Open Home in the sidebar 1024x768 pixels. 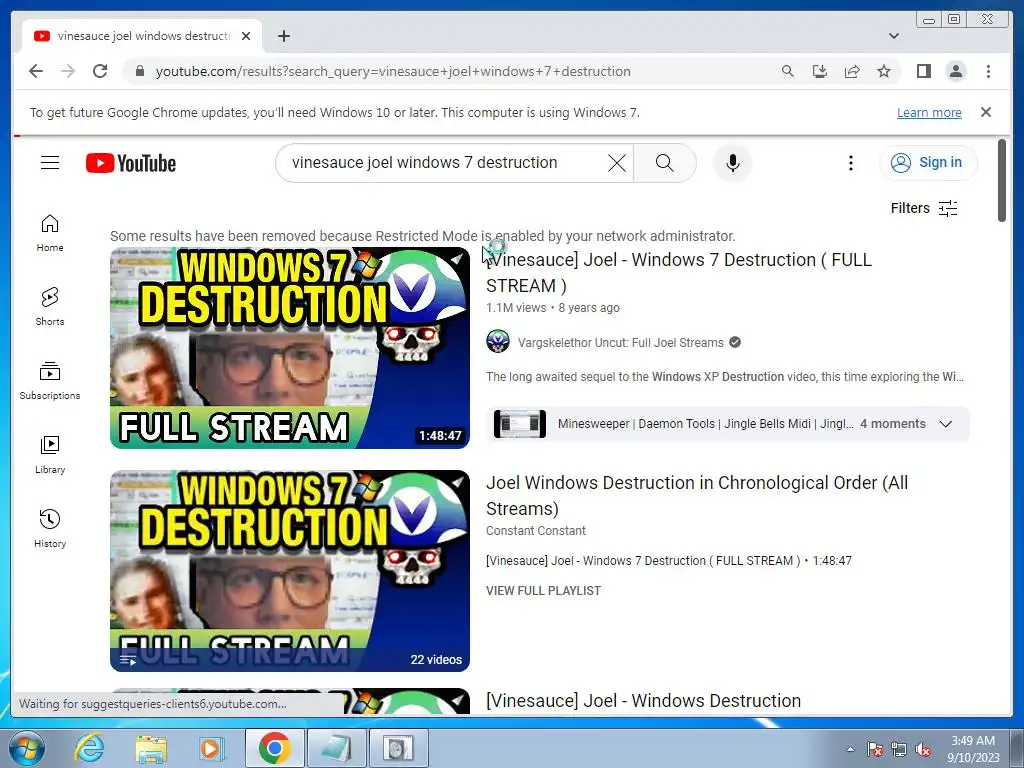pyautogui.click(x=50, y=233)
